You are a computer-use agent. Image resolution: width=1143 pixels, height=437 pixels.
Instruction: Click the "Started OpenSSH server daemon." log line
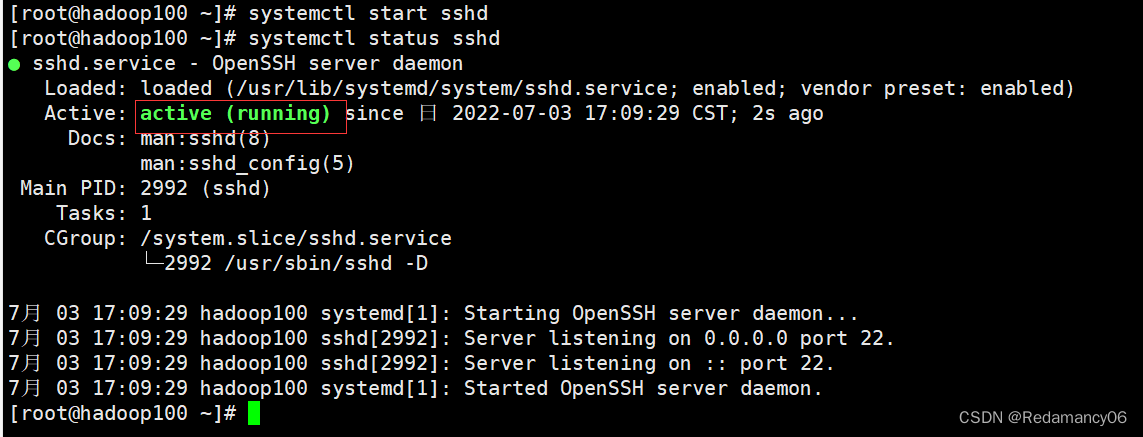click(643, 388)
